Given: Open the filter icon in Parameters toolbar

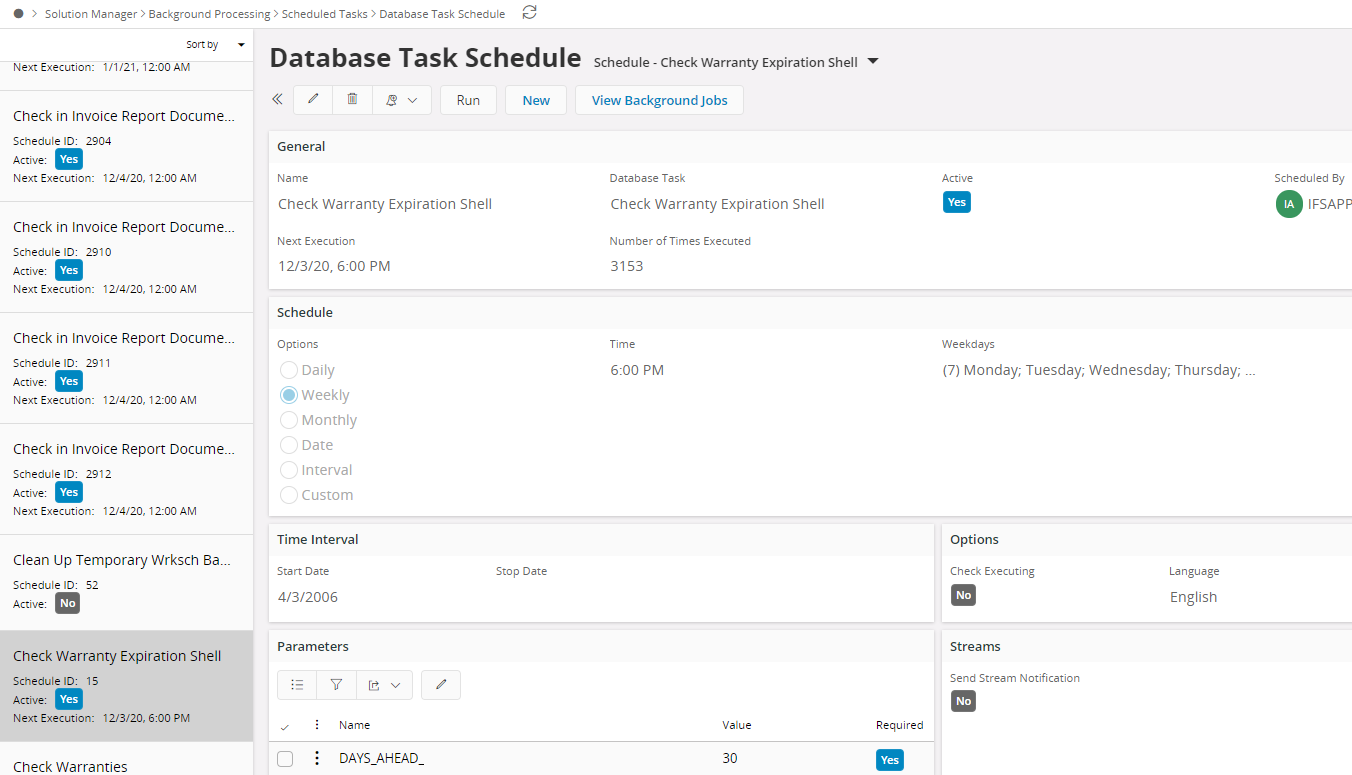Looking at the screenshot, I should point(336,685).
